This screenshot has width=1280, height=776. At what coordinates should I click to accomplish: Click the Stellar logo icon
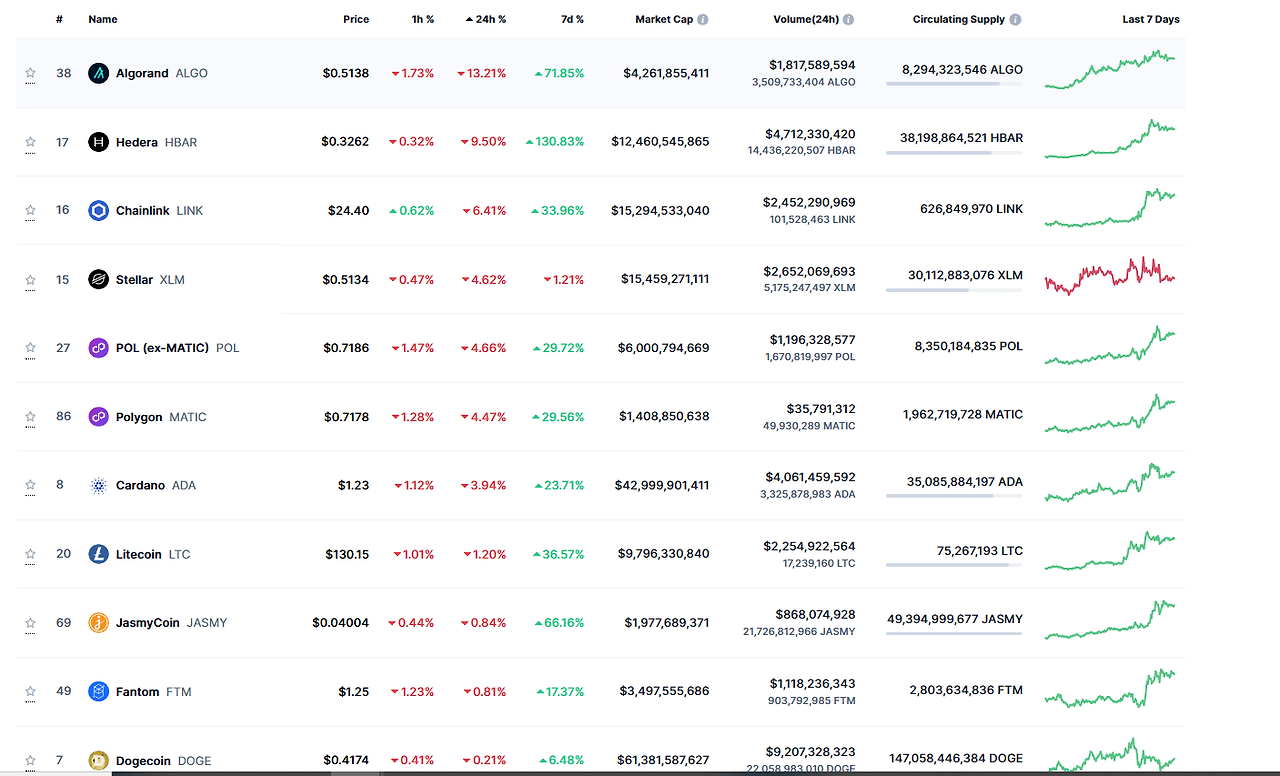tap(98, 279)
